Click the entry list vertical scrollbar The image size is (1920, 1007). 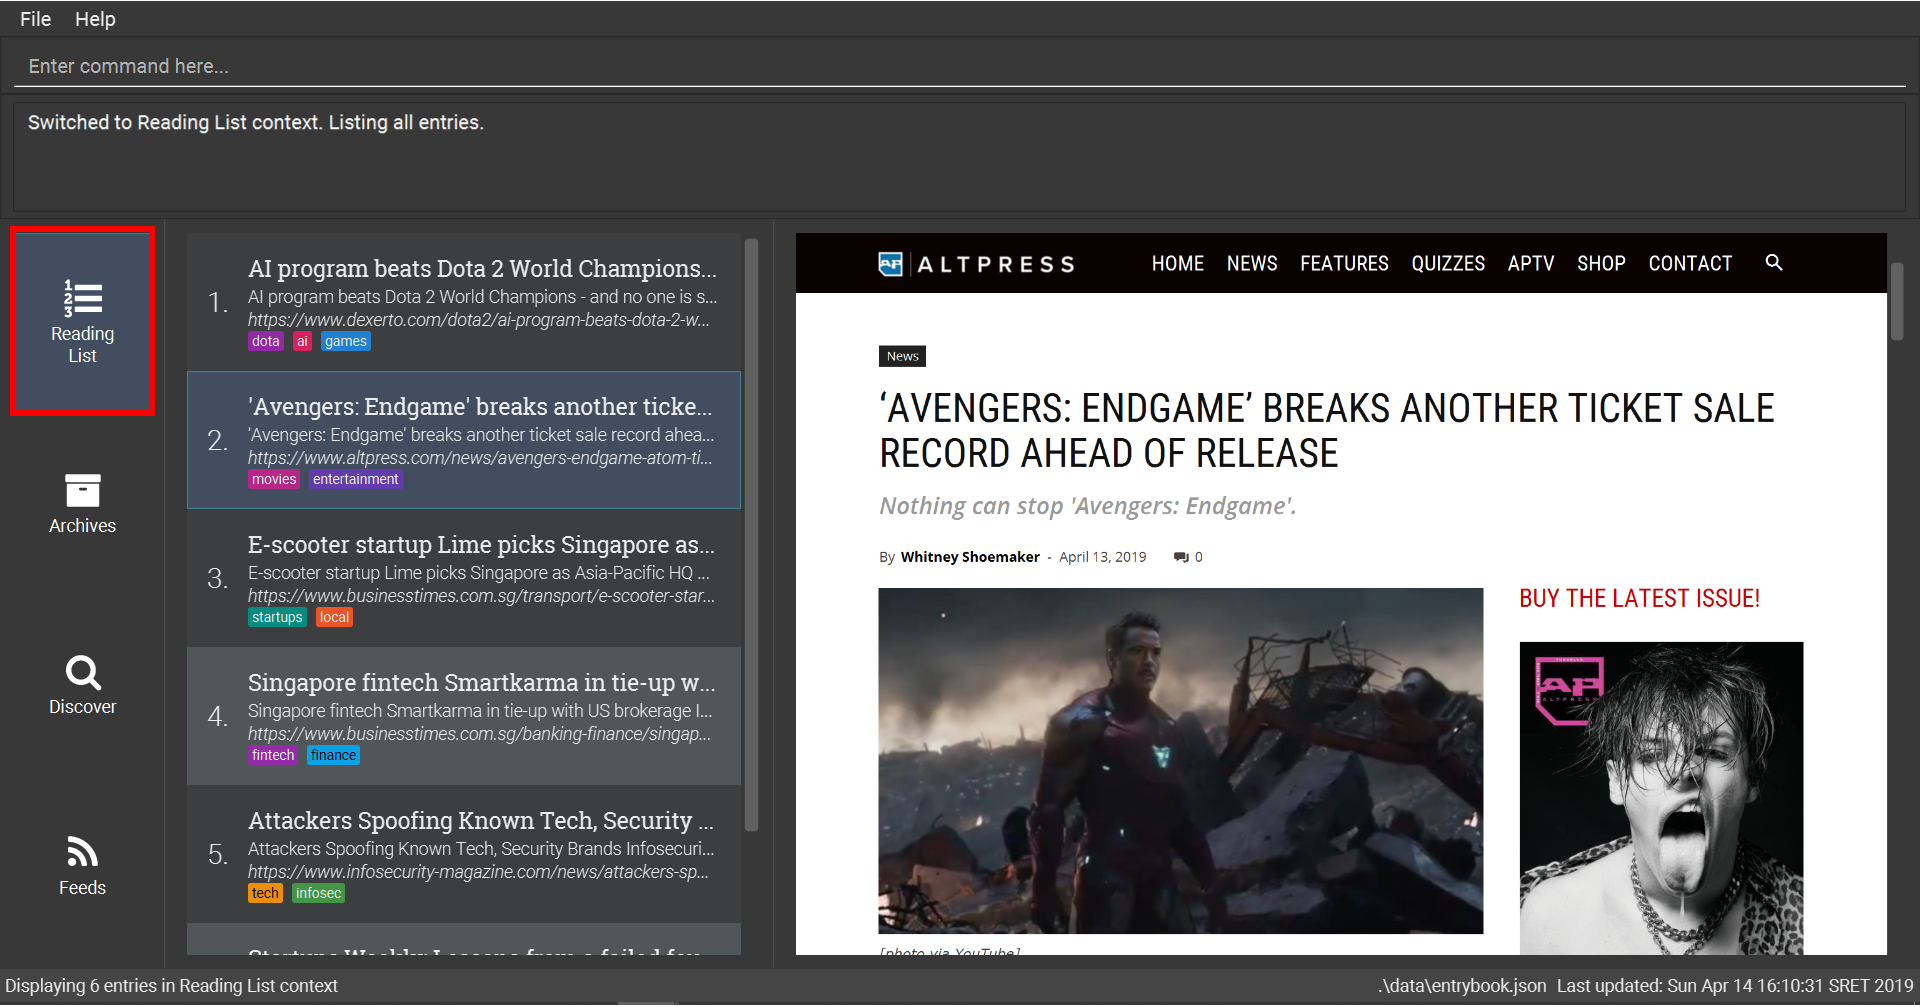coord(752,534)
